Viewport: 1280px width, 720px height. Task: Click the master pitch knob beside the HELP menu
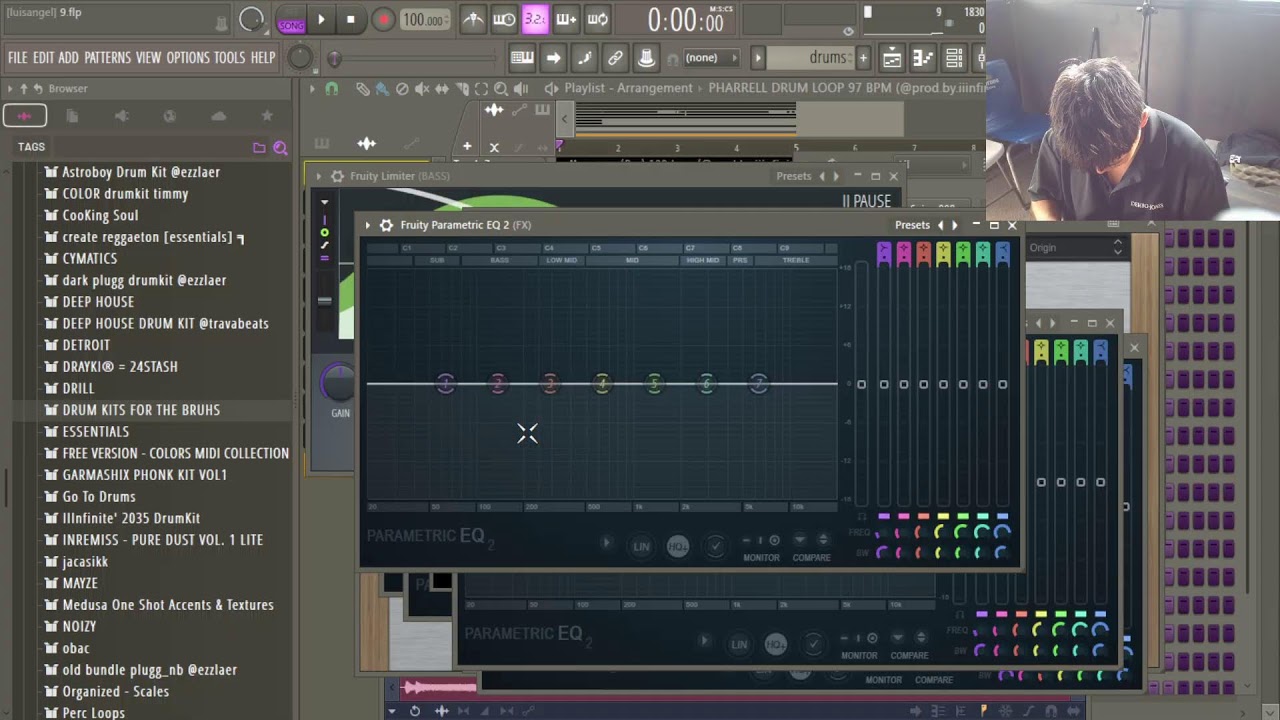click(300, 58)
